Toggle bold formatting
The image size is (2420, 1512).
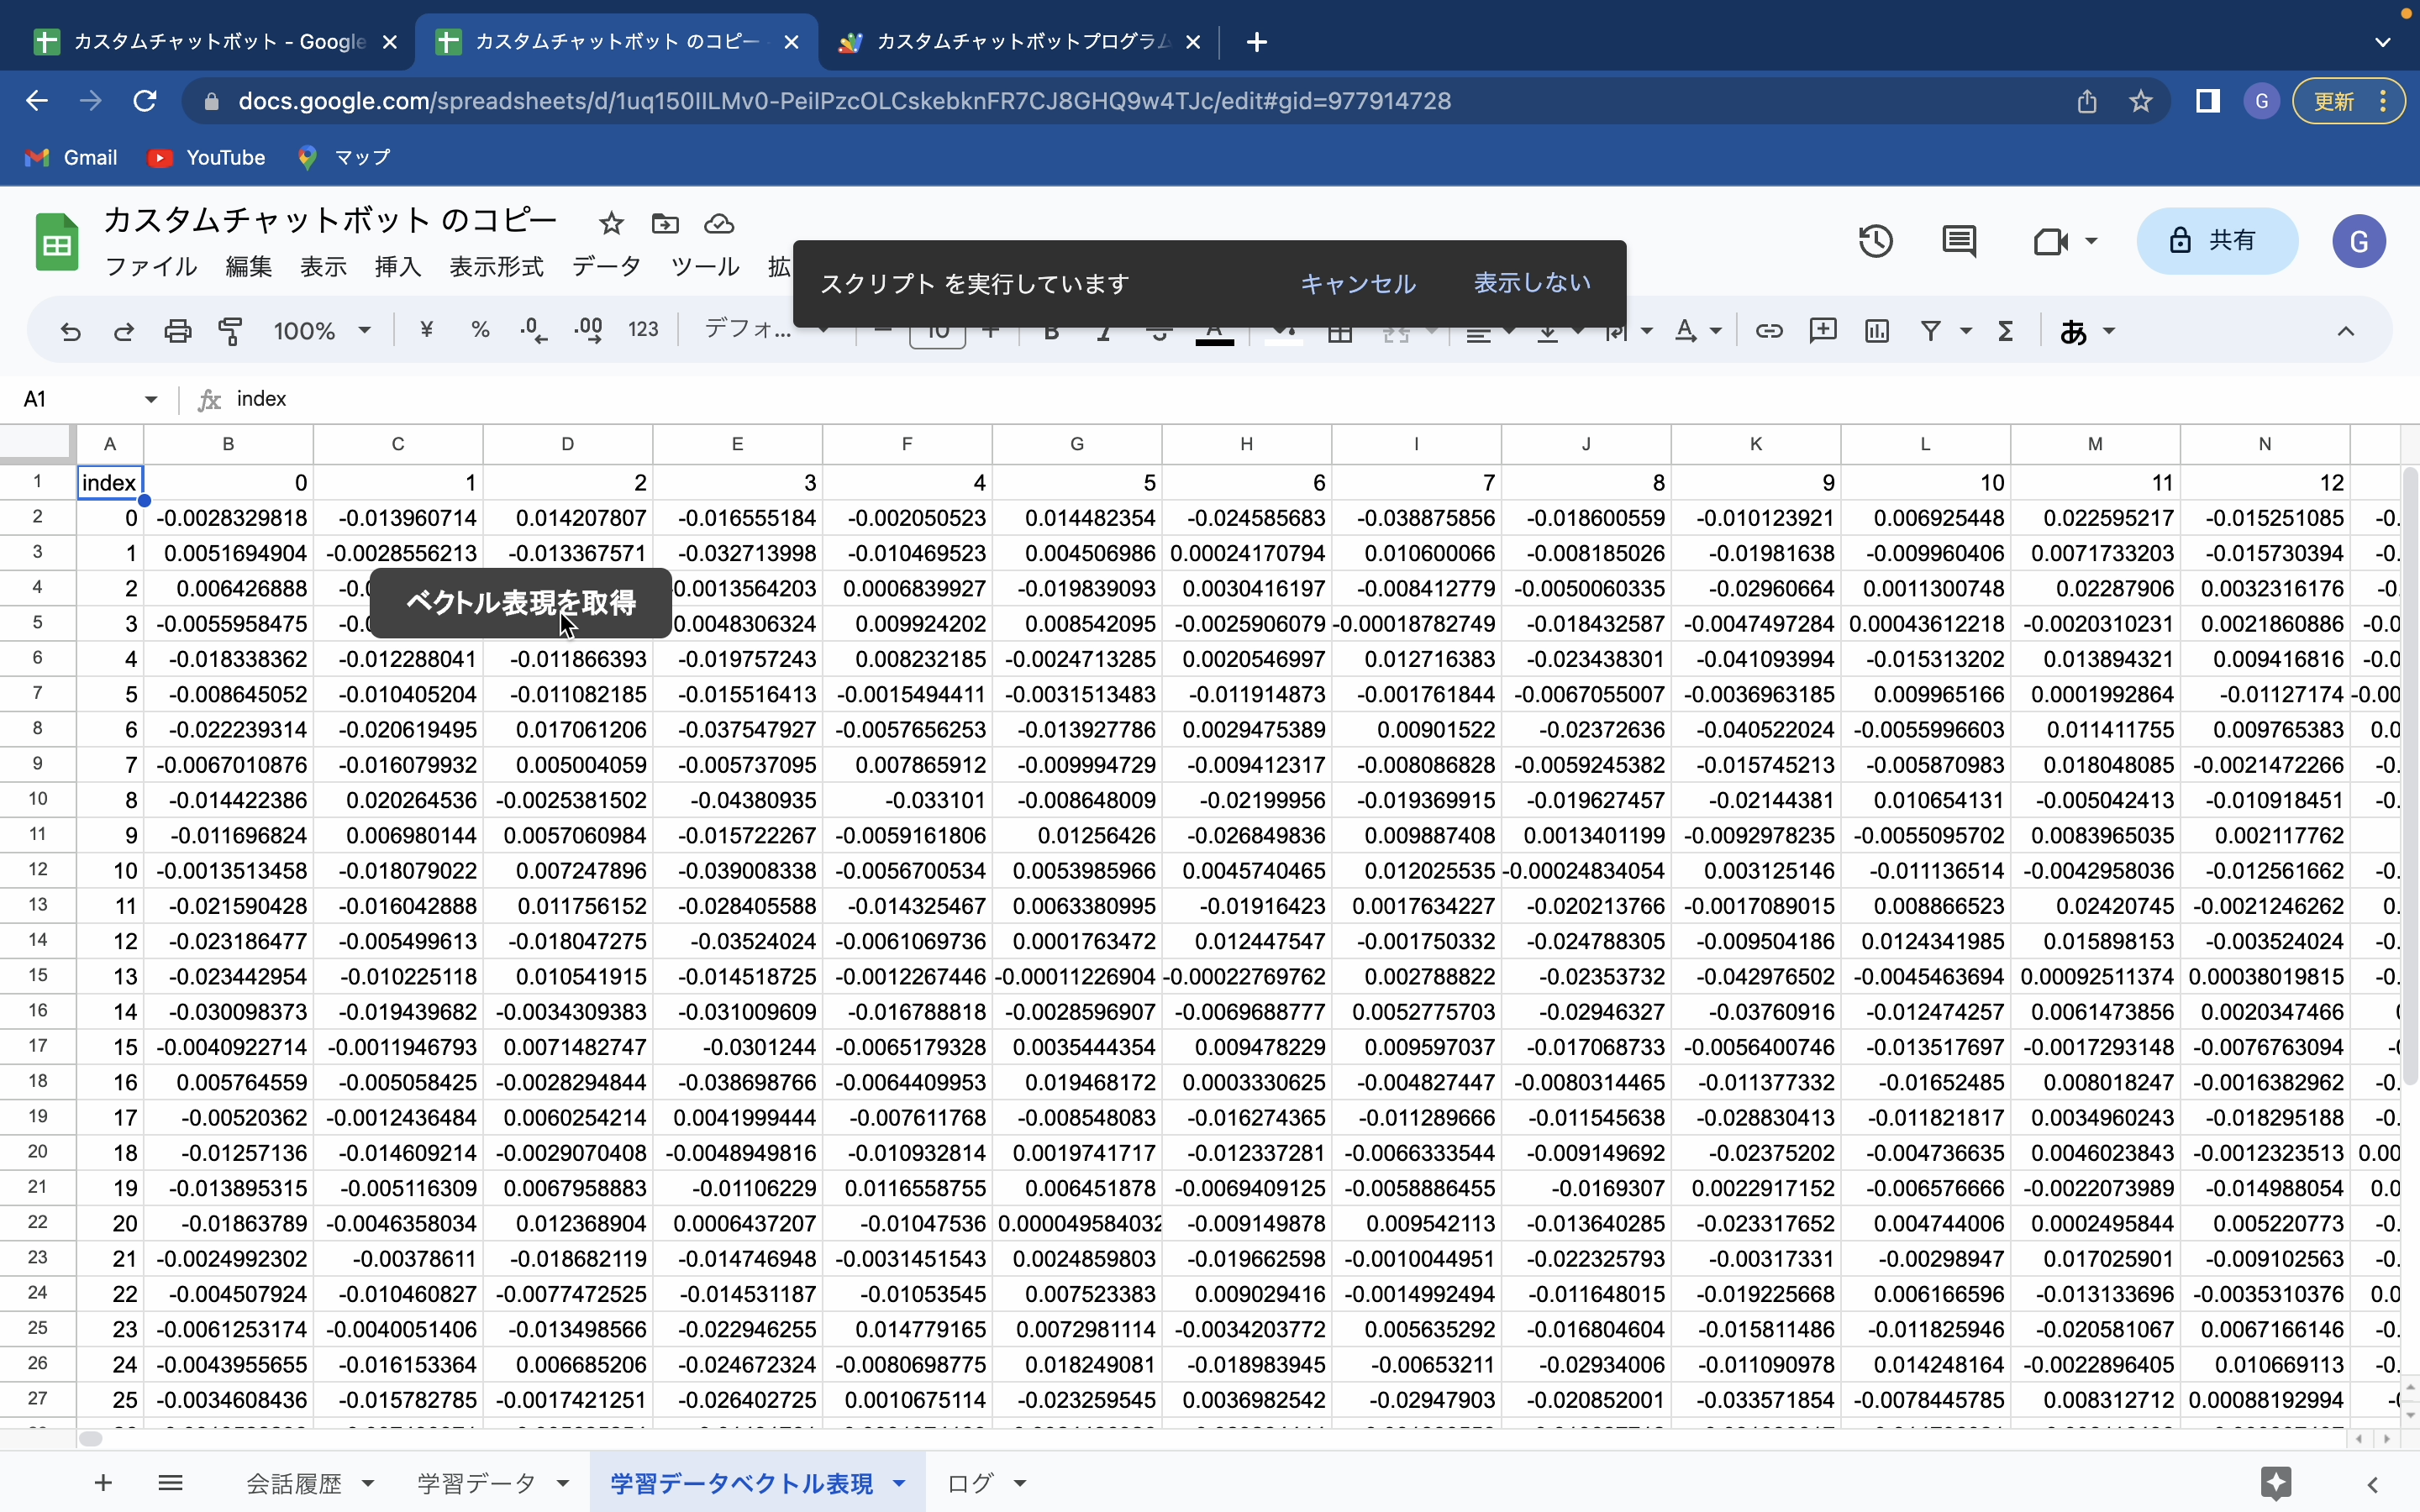(x=1049, y=330)
